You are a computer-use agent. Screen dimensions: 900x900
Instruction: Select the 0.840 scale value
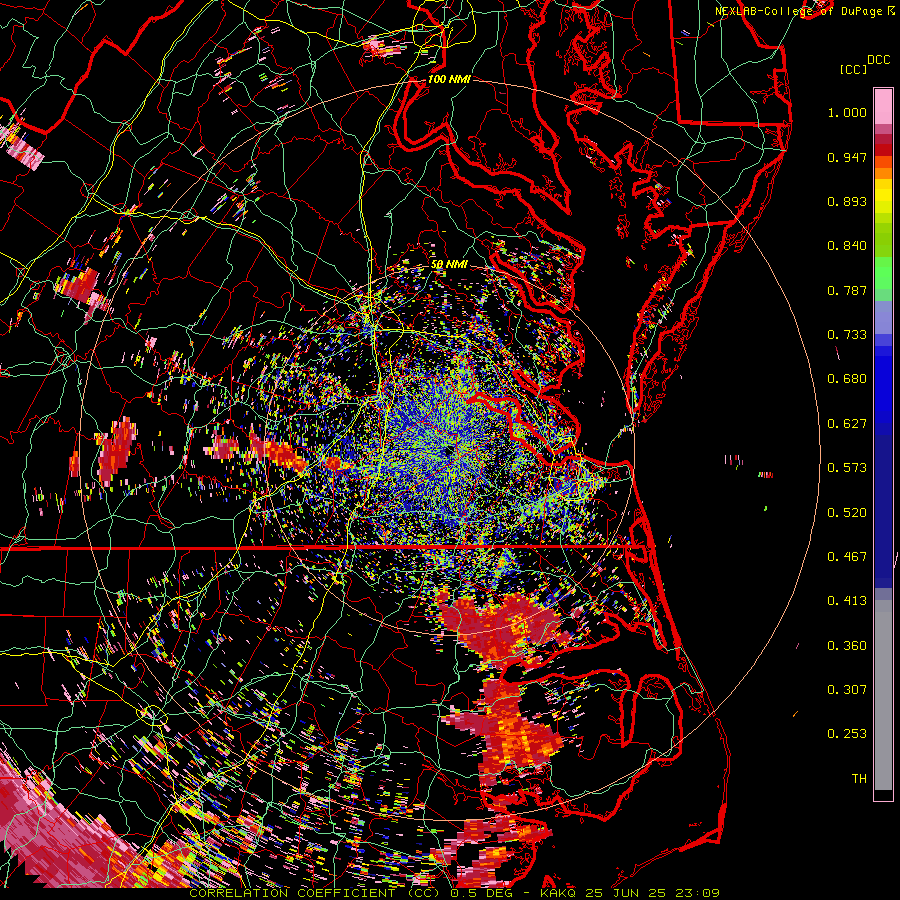[x=847, y=246]
